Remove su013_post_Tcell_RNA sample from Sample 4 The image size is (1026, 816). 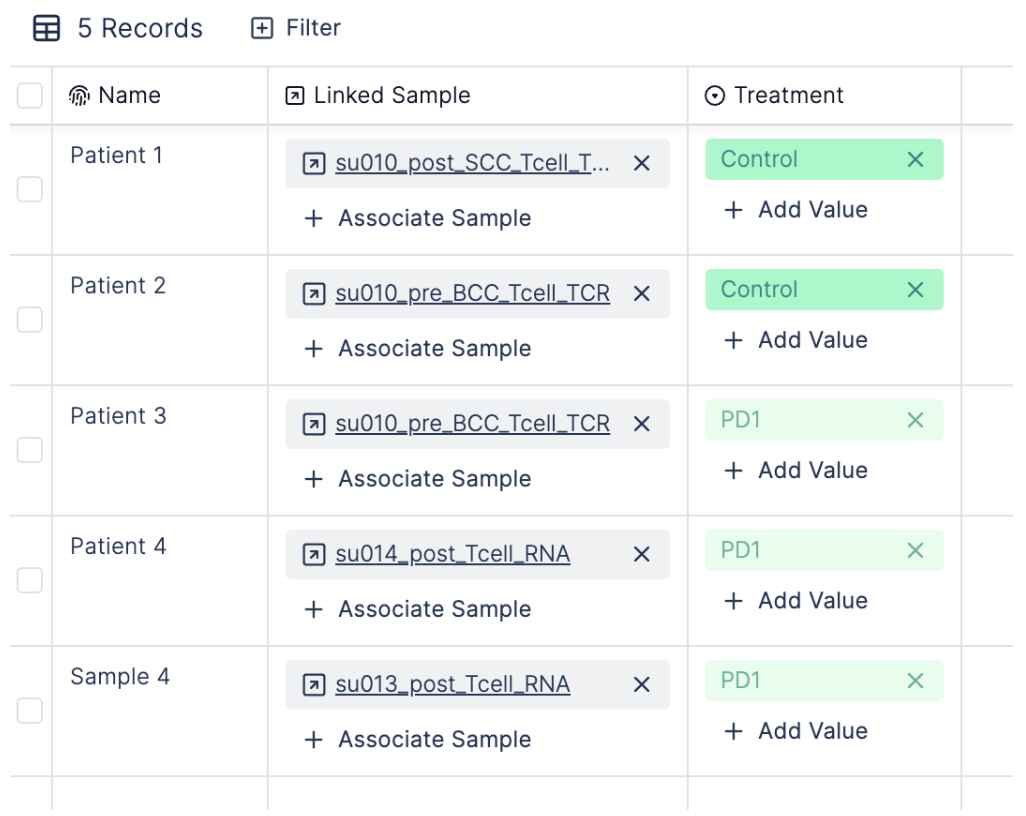click(x=642, y=684)
